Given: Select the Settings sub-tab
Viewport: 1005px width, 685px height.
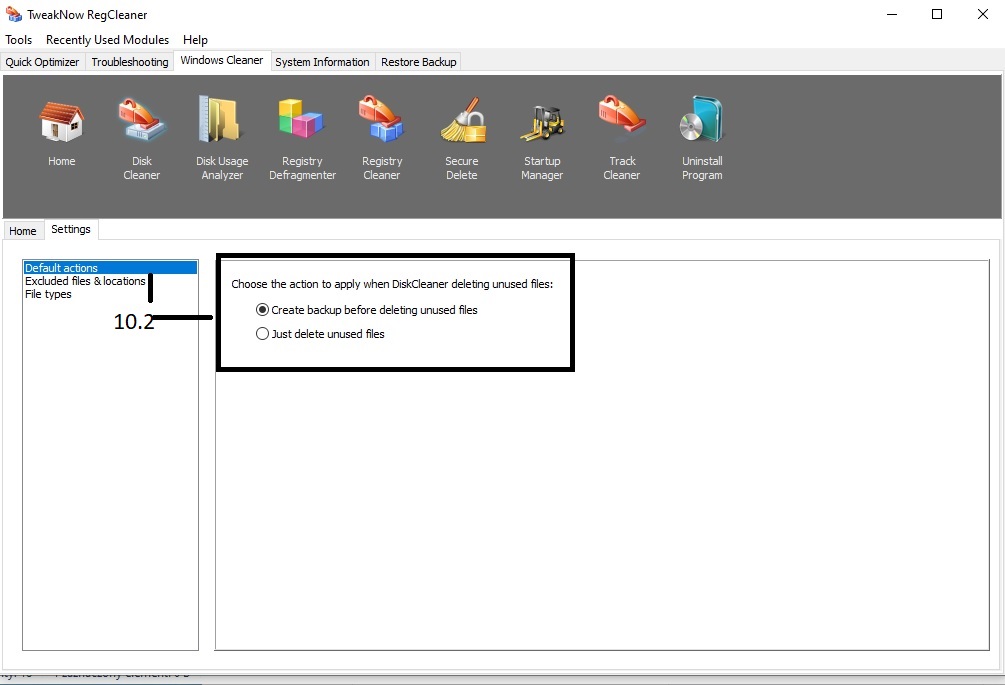Looking at the screenshot, I should click(71, 229).
